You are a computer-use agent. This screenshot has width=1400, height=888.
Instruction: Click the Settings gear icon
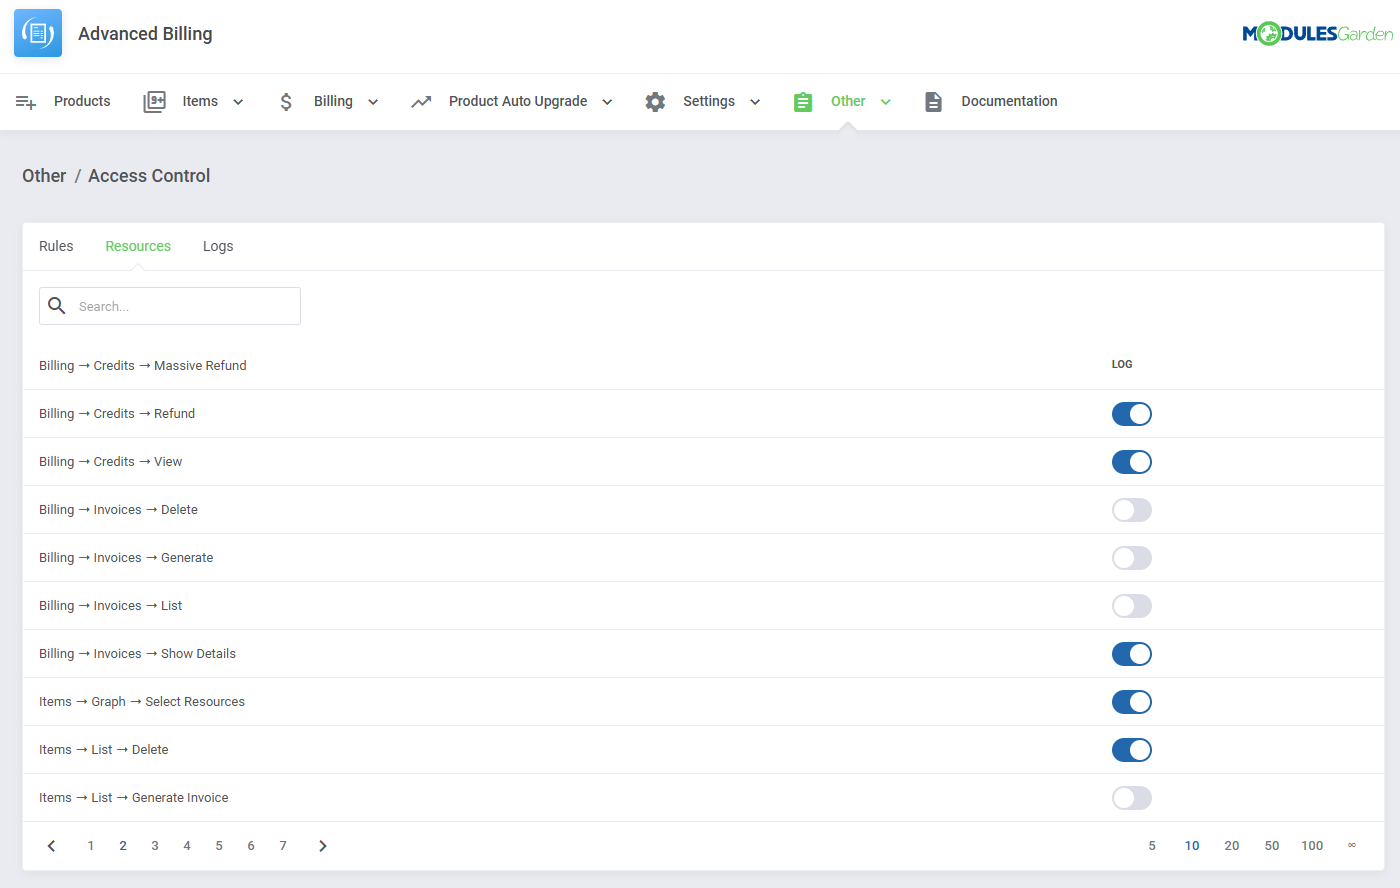655,102
